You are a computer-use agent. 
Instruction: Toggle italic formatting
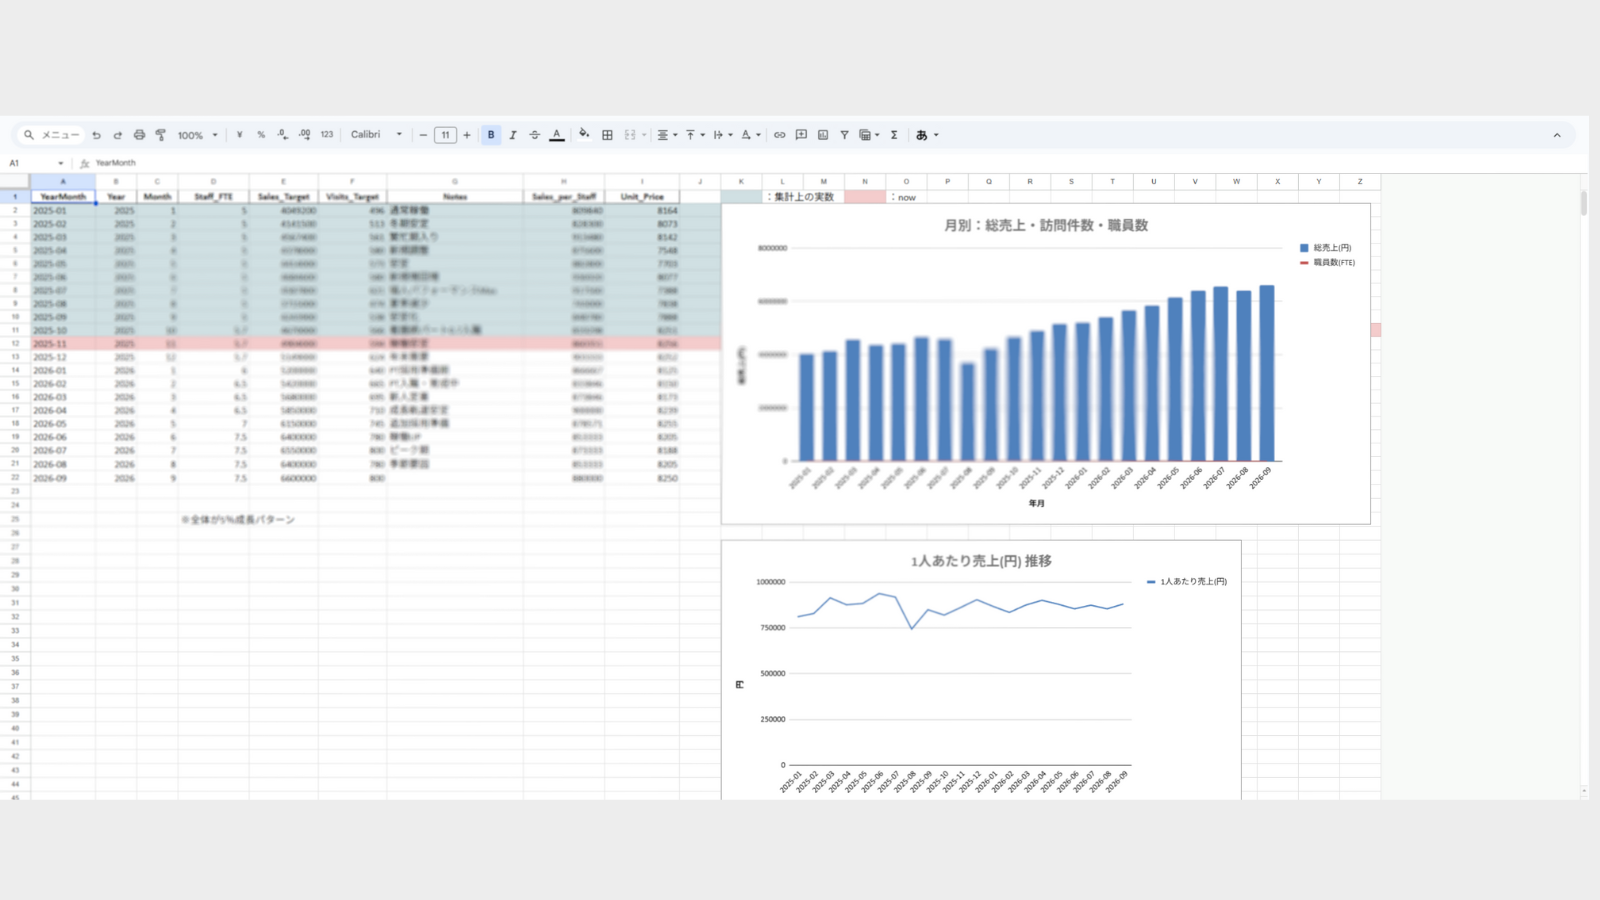coord(513,135)
